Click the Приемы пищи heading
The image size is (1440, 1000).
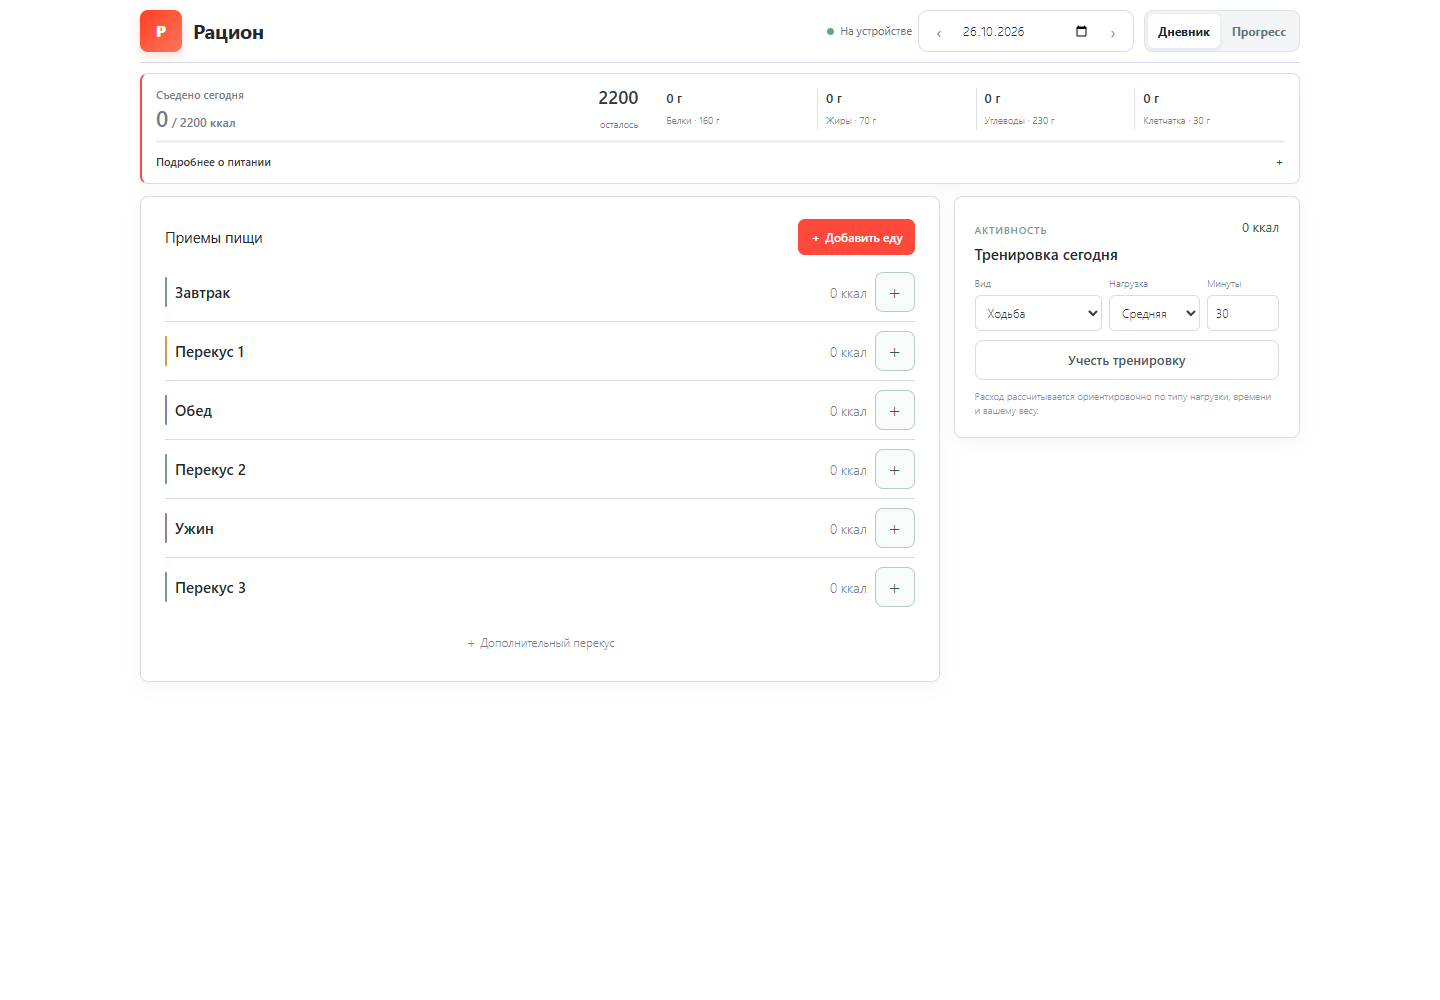click(x=214, y=238)
